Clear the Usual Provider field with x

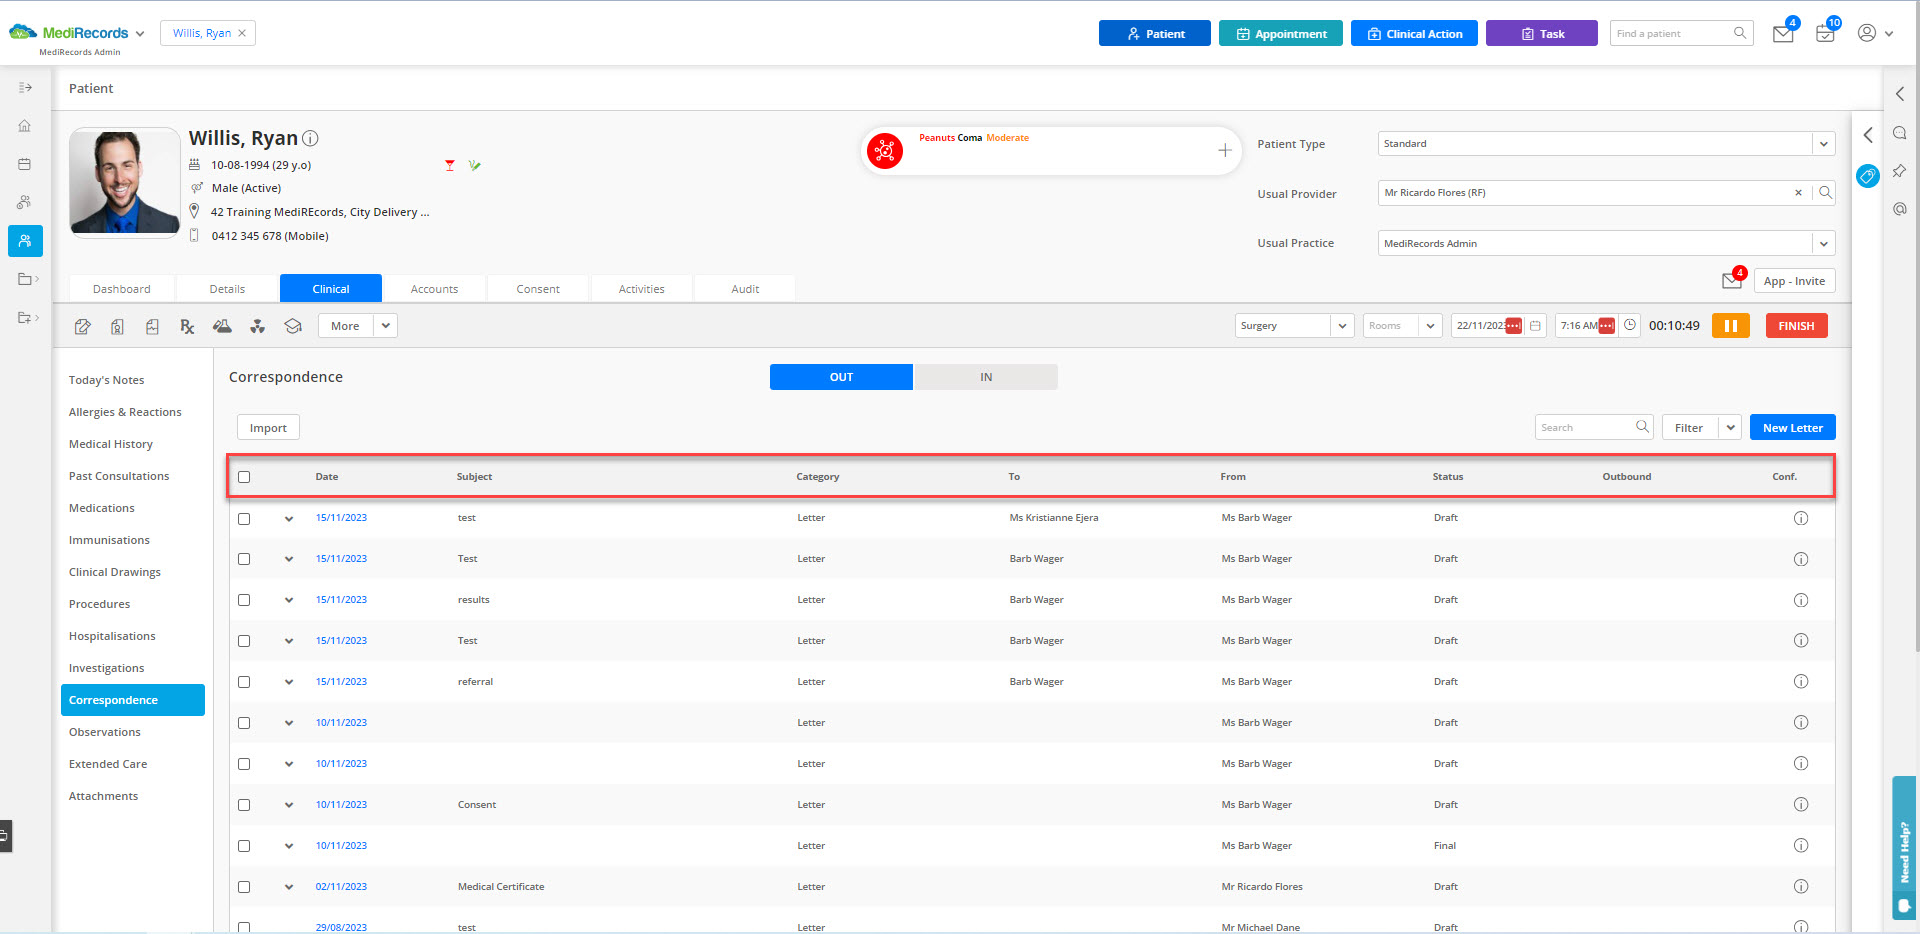(1798, 193)
